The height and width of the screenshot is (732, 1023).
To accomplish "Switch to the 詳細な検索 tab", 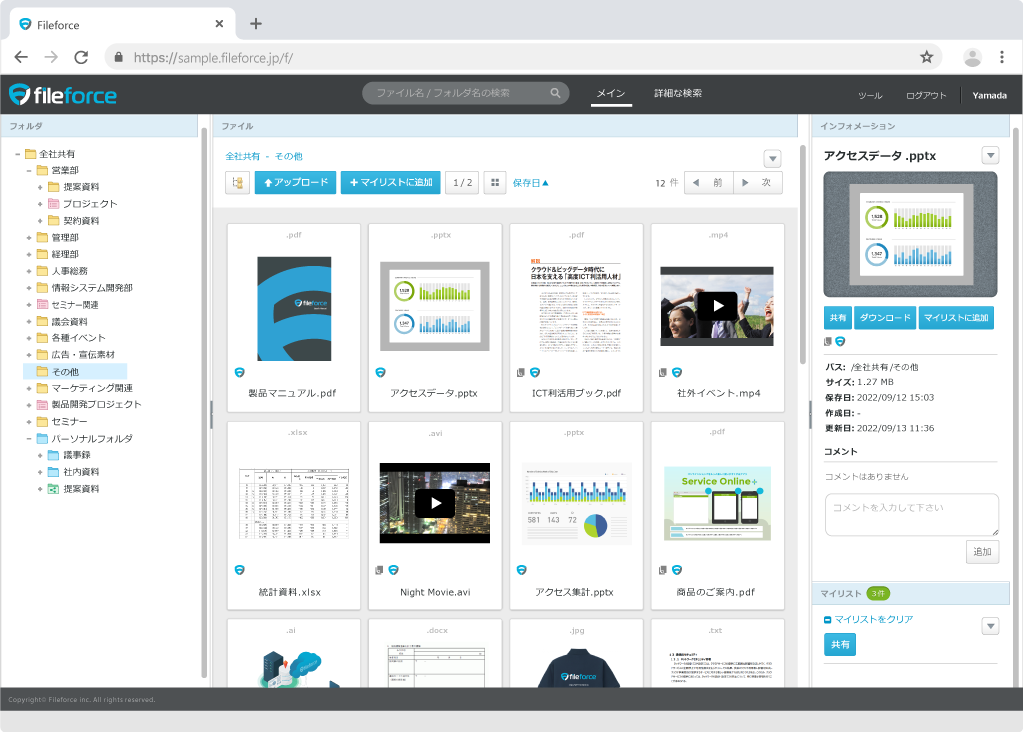I will coord(678,93).
